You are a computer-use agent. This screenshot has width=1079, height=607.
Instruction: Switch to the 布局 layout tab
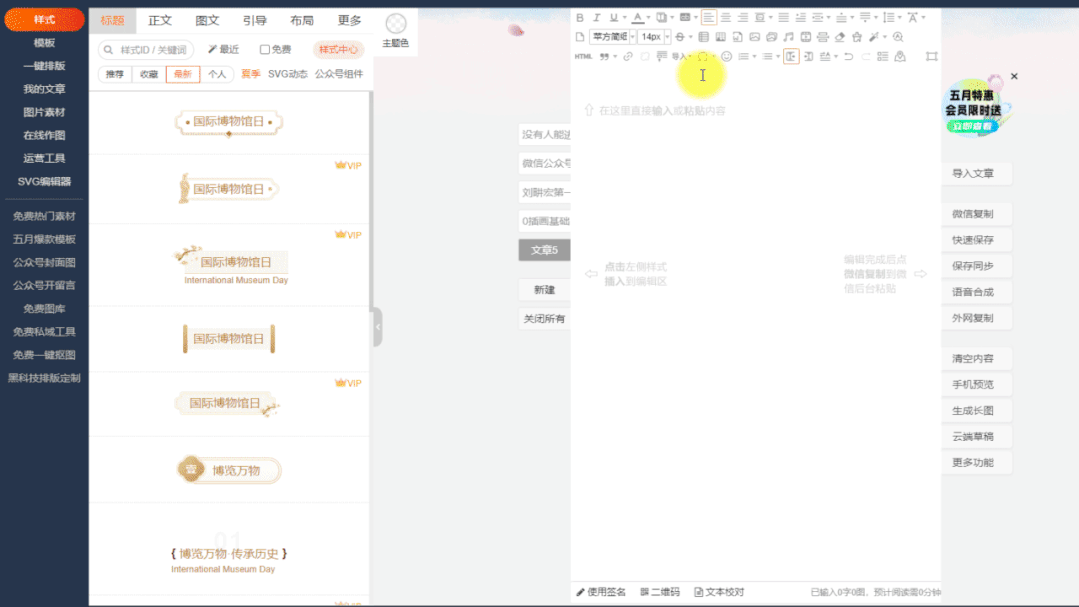301,21
